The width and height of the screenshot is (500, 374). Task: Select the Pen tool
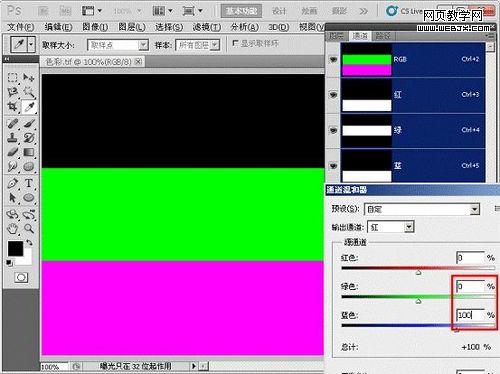point(13,183)
